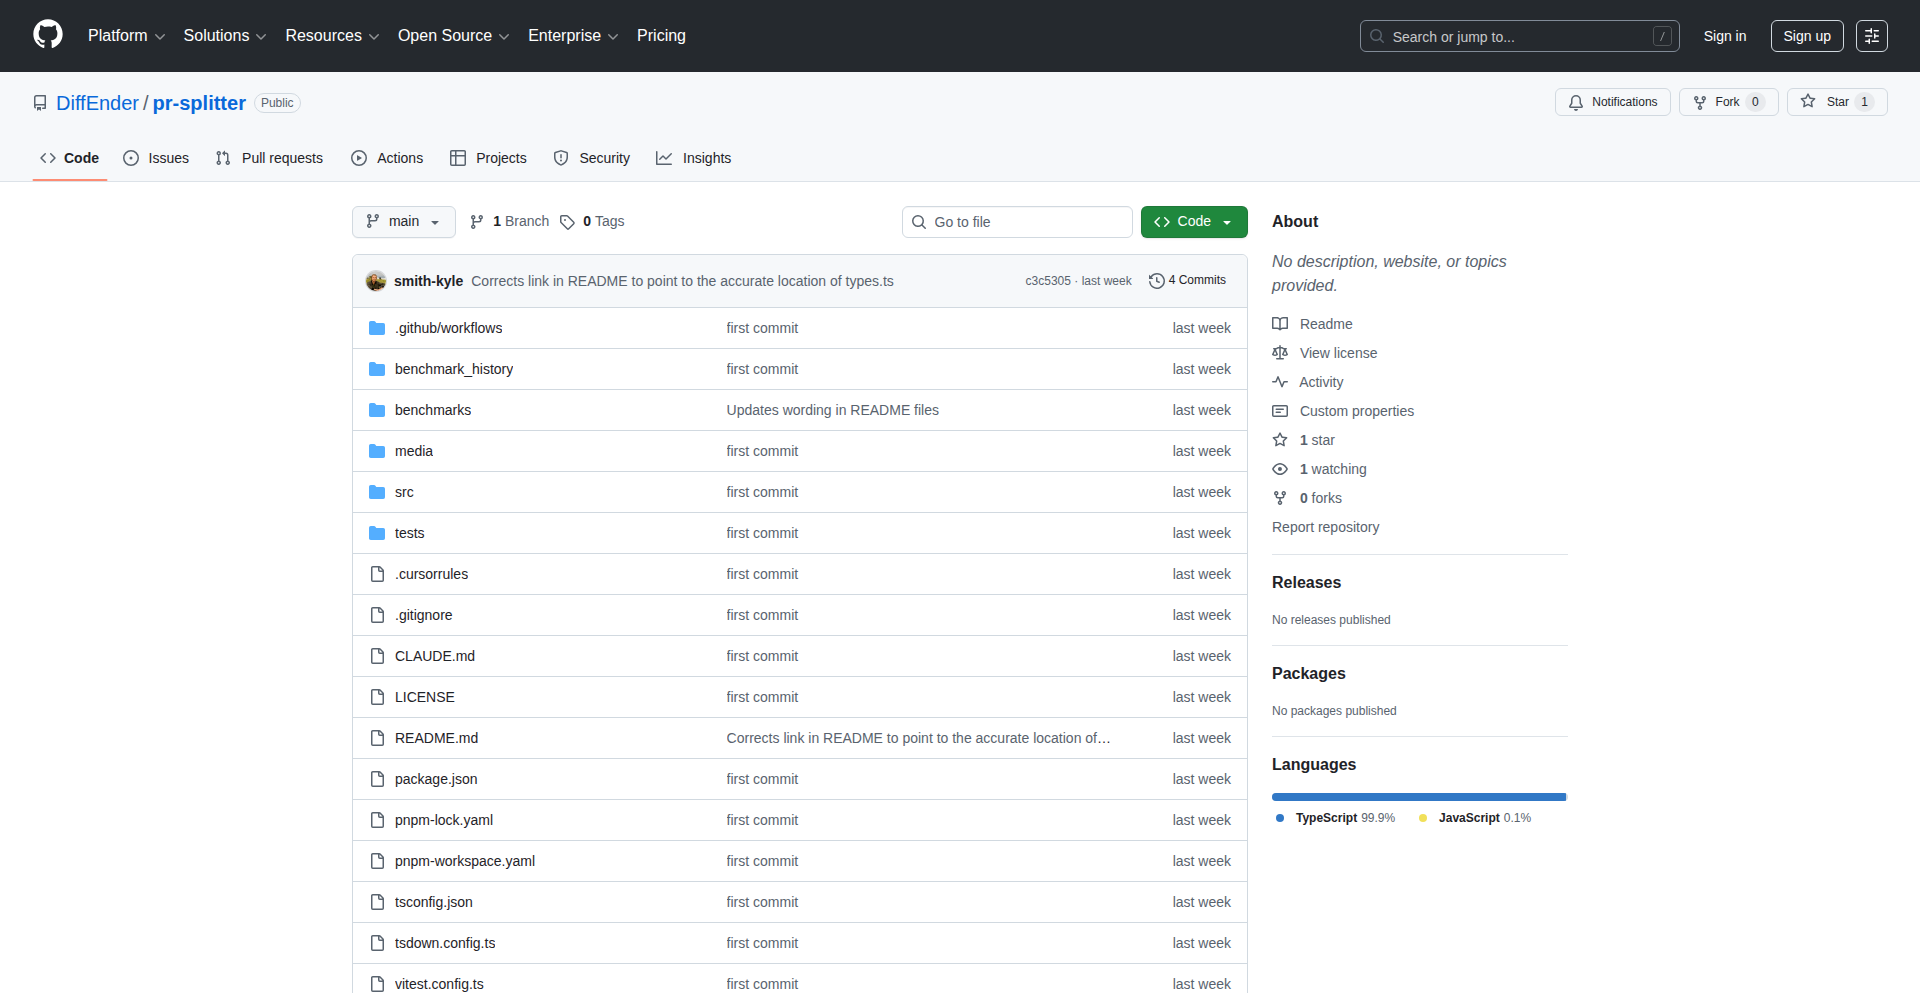Click the commit history clock icon
The height and width of the screenshot is (993, 1920).
(1156, 281)
